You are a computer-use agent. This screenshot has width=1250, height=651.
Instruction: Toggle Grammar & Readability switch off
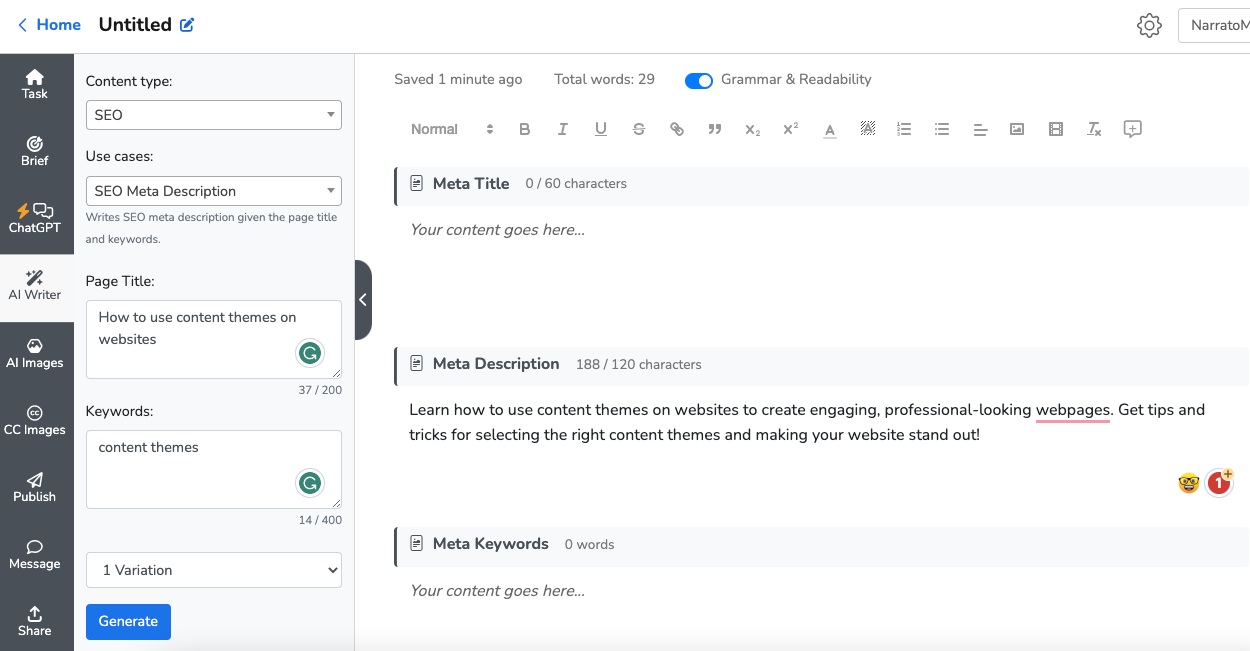click(698, 80)
